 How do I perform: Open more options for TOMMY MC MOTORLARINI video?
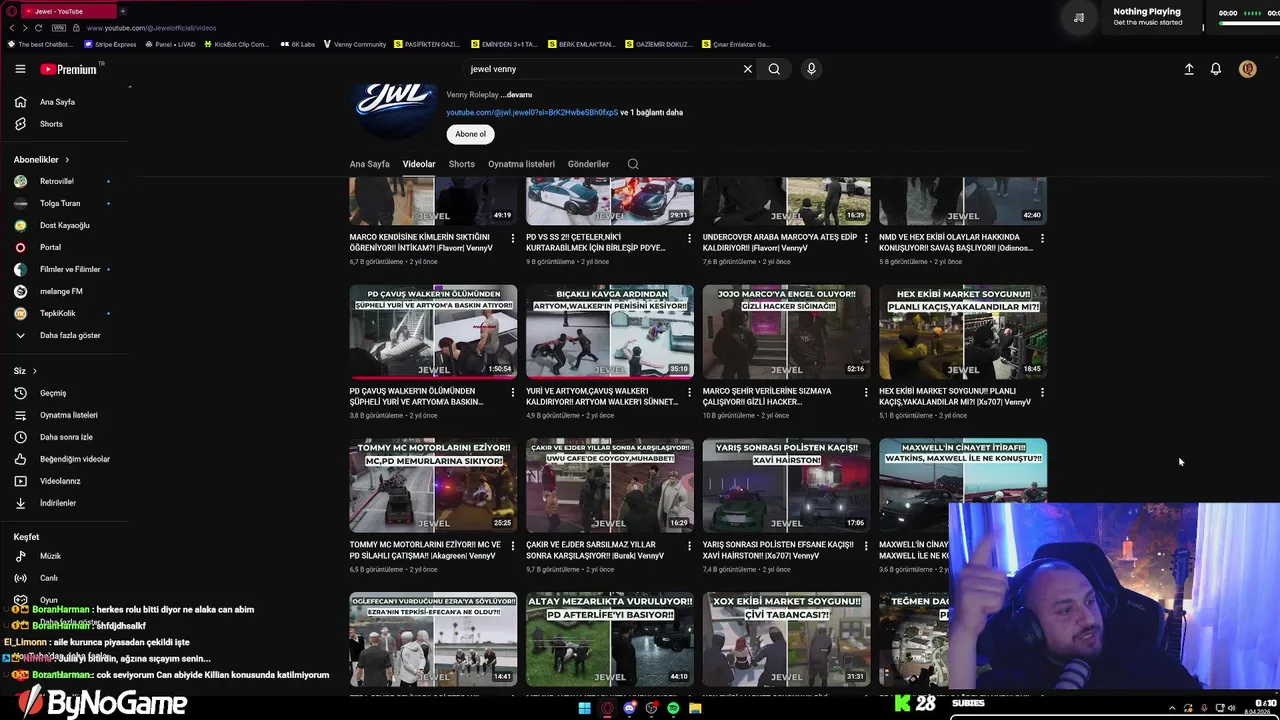pos(512,547)
